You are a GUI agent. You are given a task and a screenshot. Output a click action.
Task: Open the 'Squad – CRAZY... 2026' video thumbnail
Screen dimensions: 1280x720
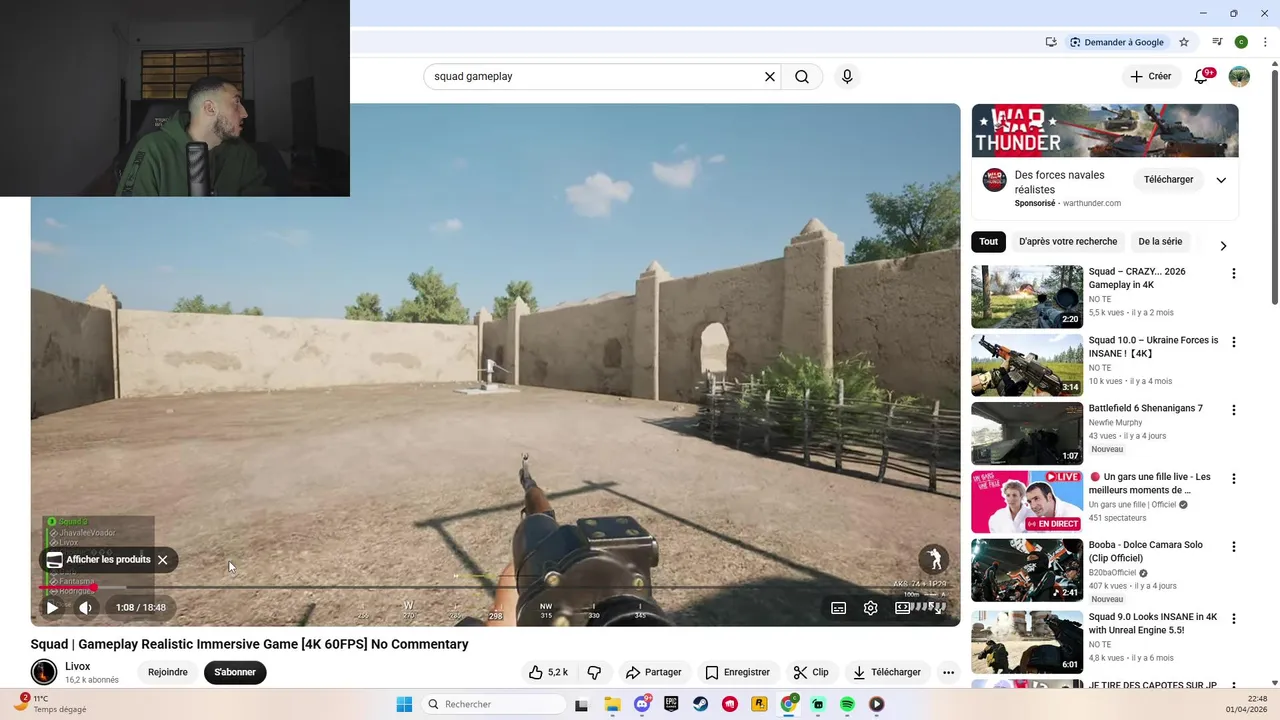click(1027, 297)
